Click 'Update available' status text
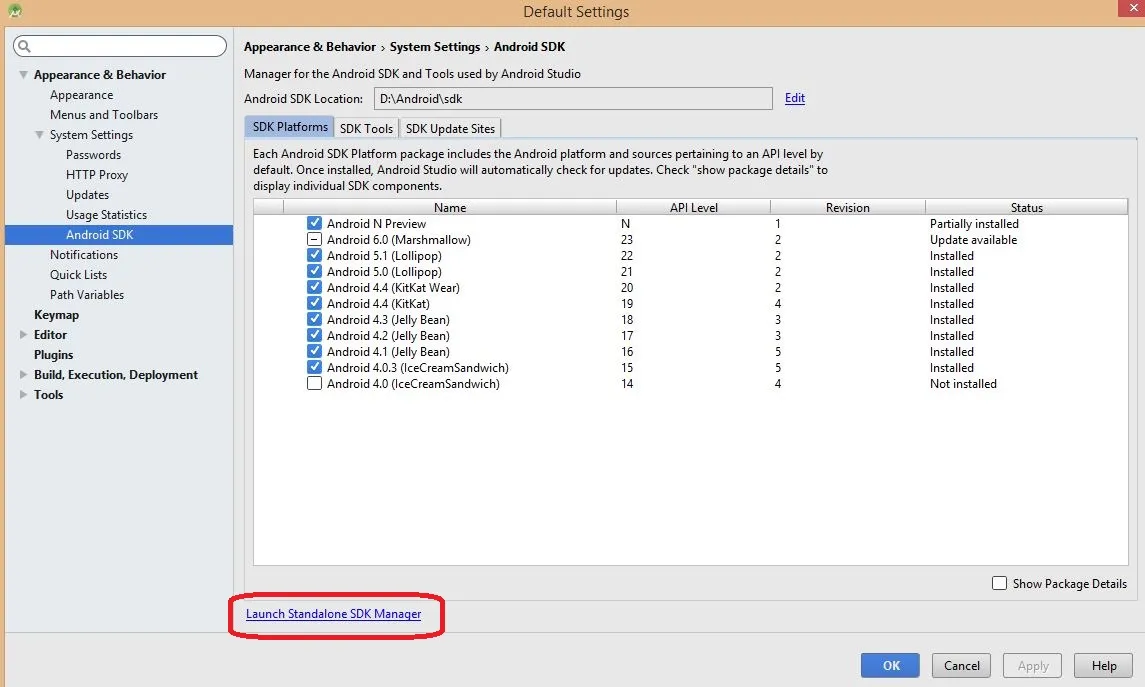Image resolution: width=1145 pixels, height=687 pixels. 973,239
